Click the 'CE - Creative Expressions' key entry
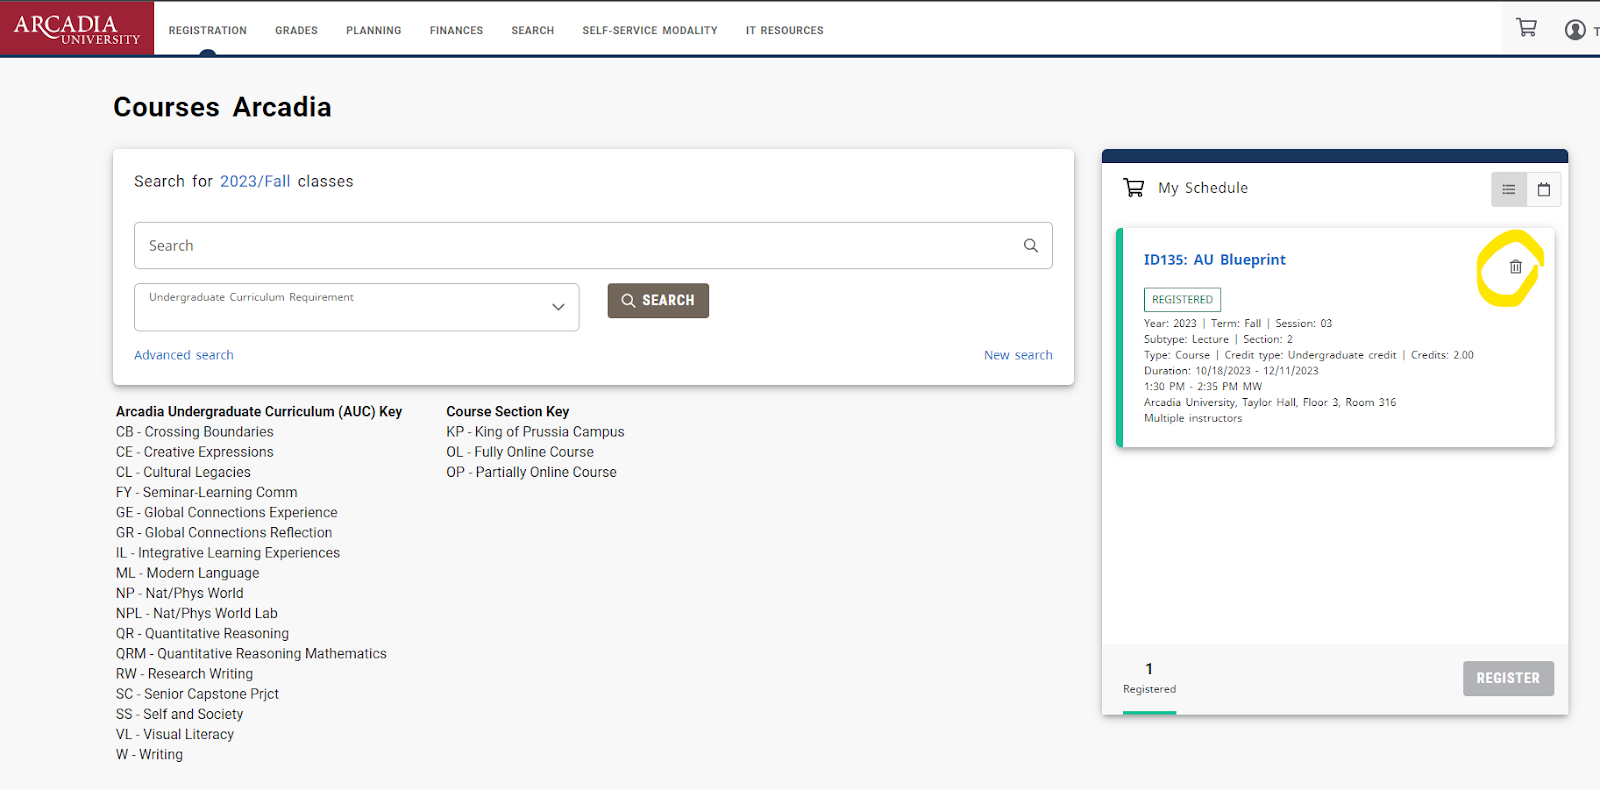 point(195,452)
